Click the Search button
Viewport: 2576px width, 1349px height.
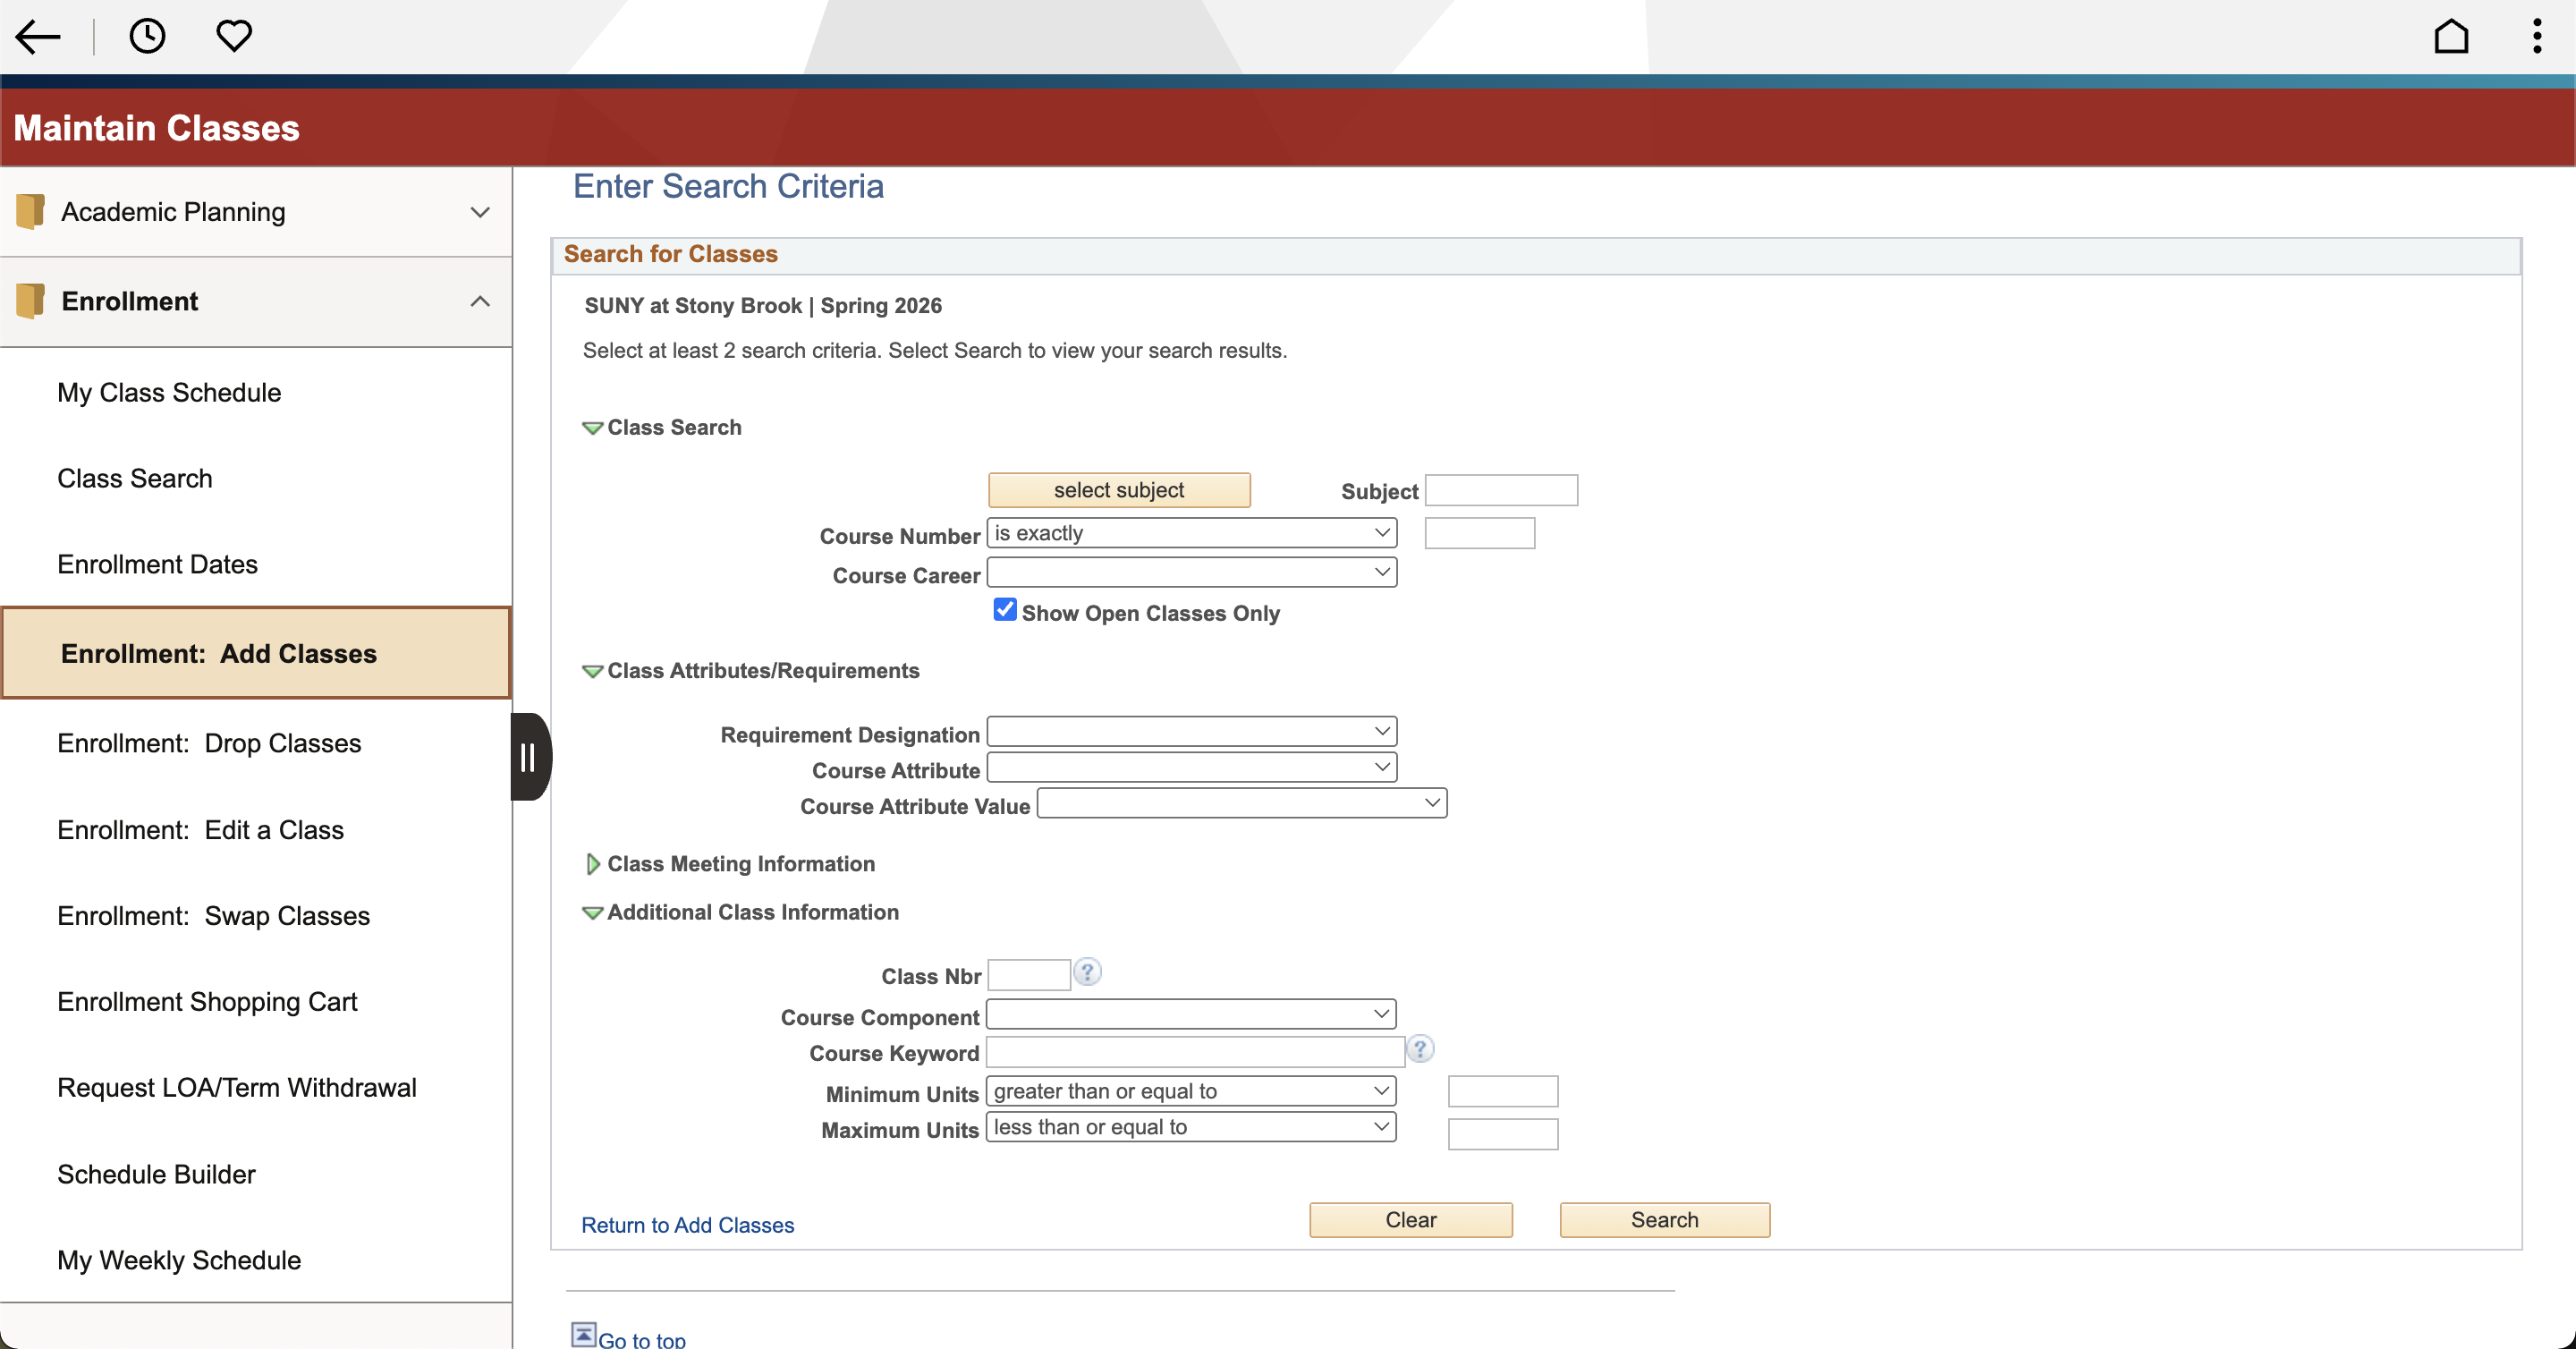pos(1665,1220)
